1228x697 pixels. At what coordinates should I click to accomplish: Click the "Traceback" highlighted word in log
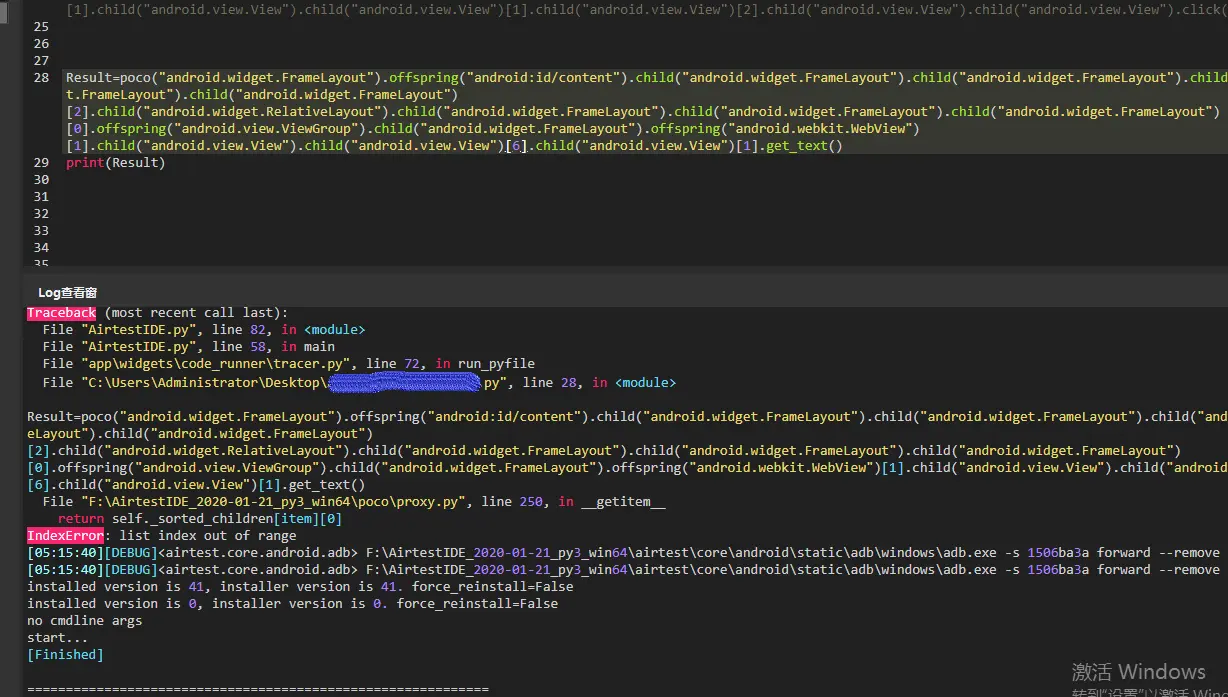[x=62, y=313]
